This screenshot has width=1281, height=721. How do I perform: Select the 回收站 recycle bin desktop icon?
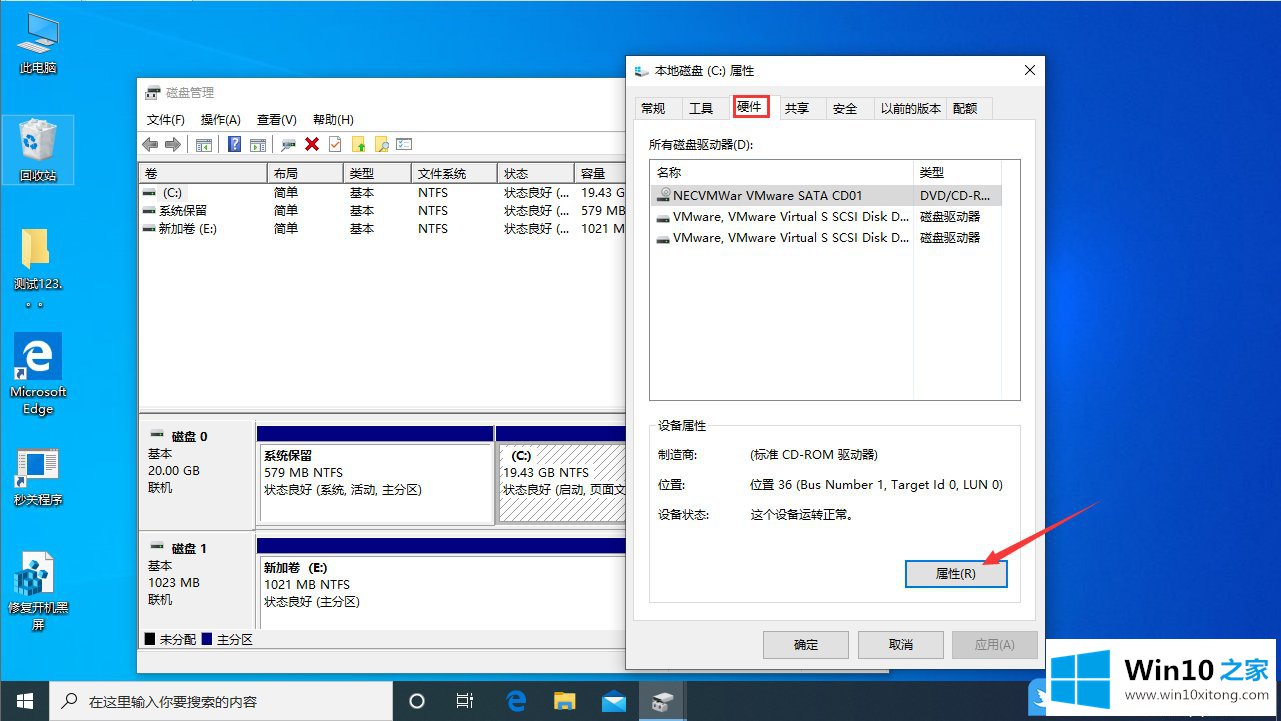(38, 150)
